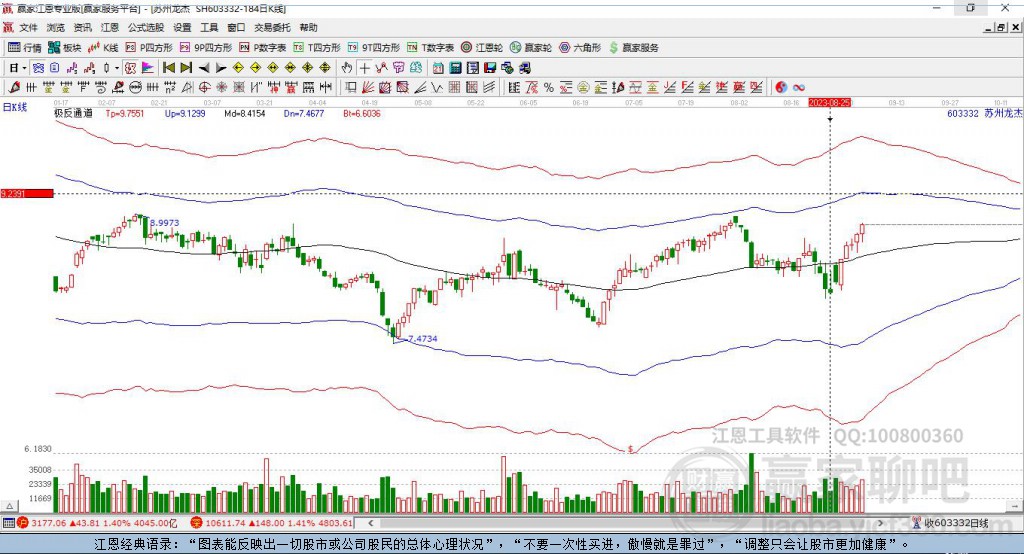This screenshot has height=554, width=1024.
Task: Toggle the crosshair cursor tool
Action: click(364, 68)
